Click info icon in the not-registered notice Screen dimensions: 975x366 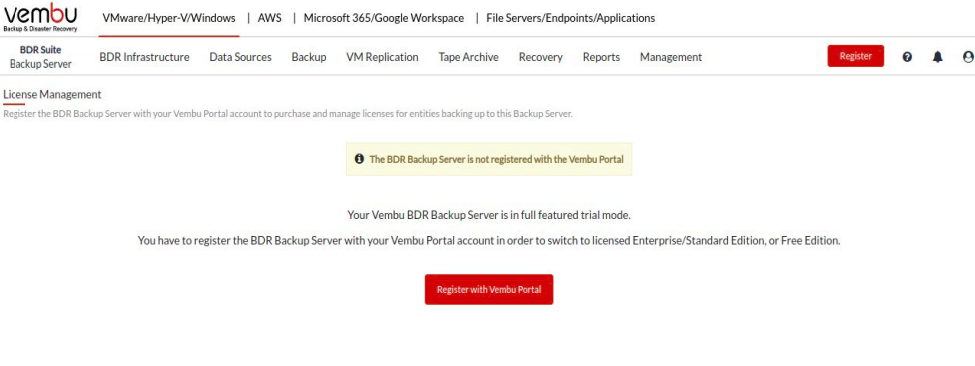coord(359,158)
